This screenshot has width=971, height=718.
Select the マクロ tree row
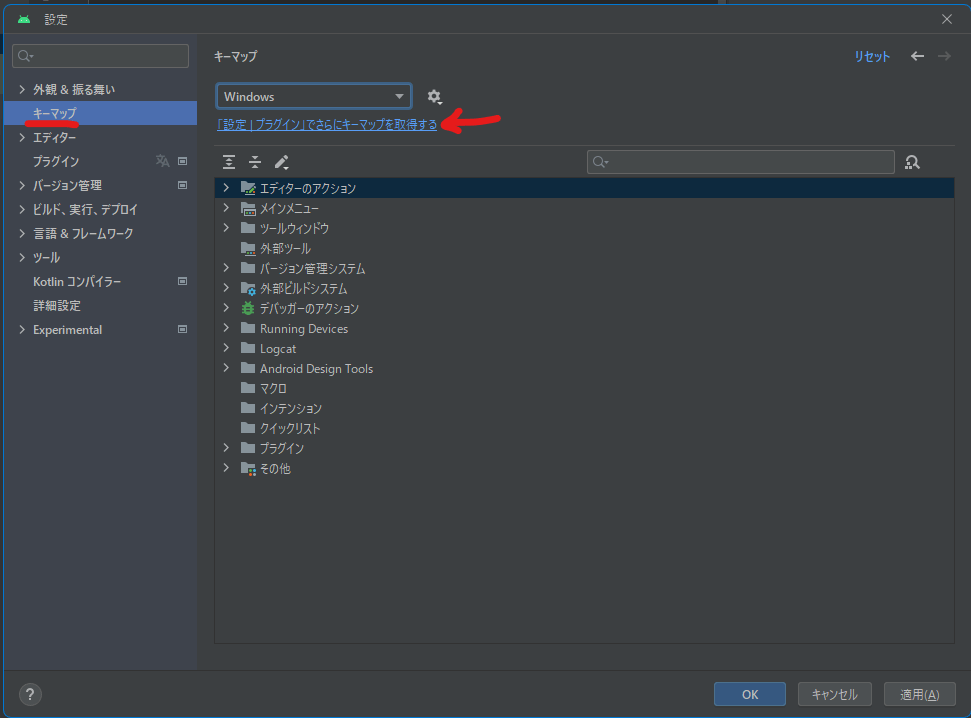tap(584, 388)
